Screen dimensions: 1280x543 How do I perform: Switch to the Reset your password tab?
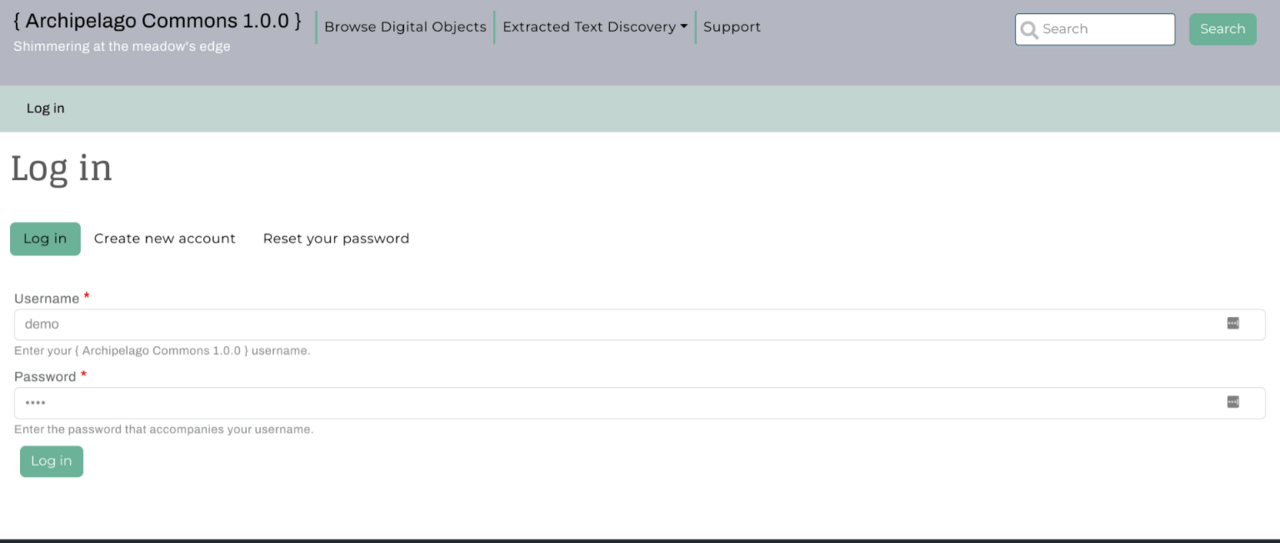[336, 239]
